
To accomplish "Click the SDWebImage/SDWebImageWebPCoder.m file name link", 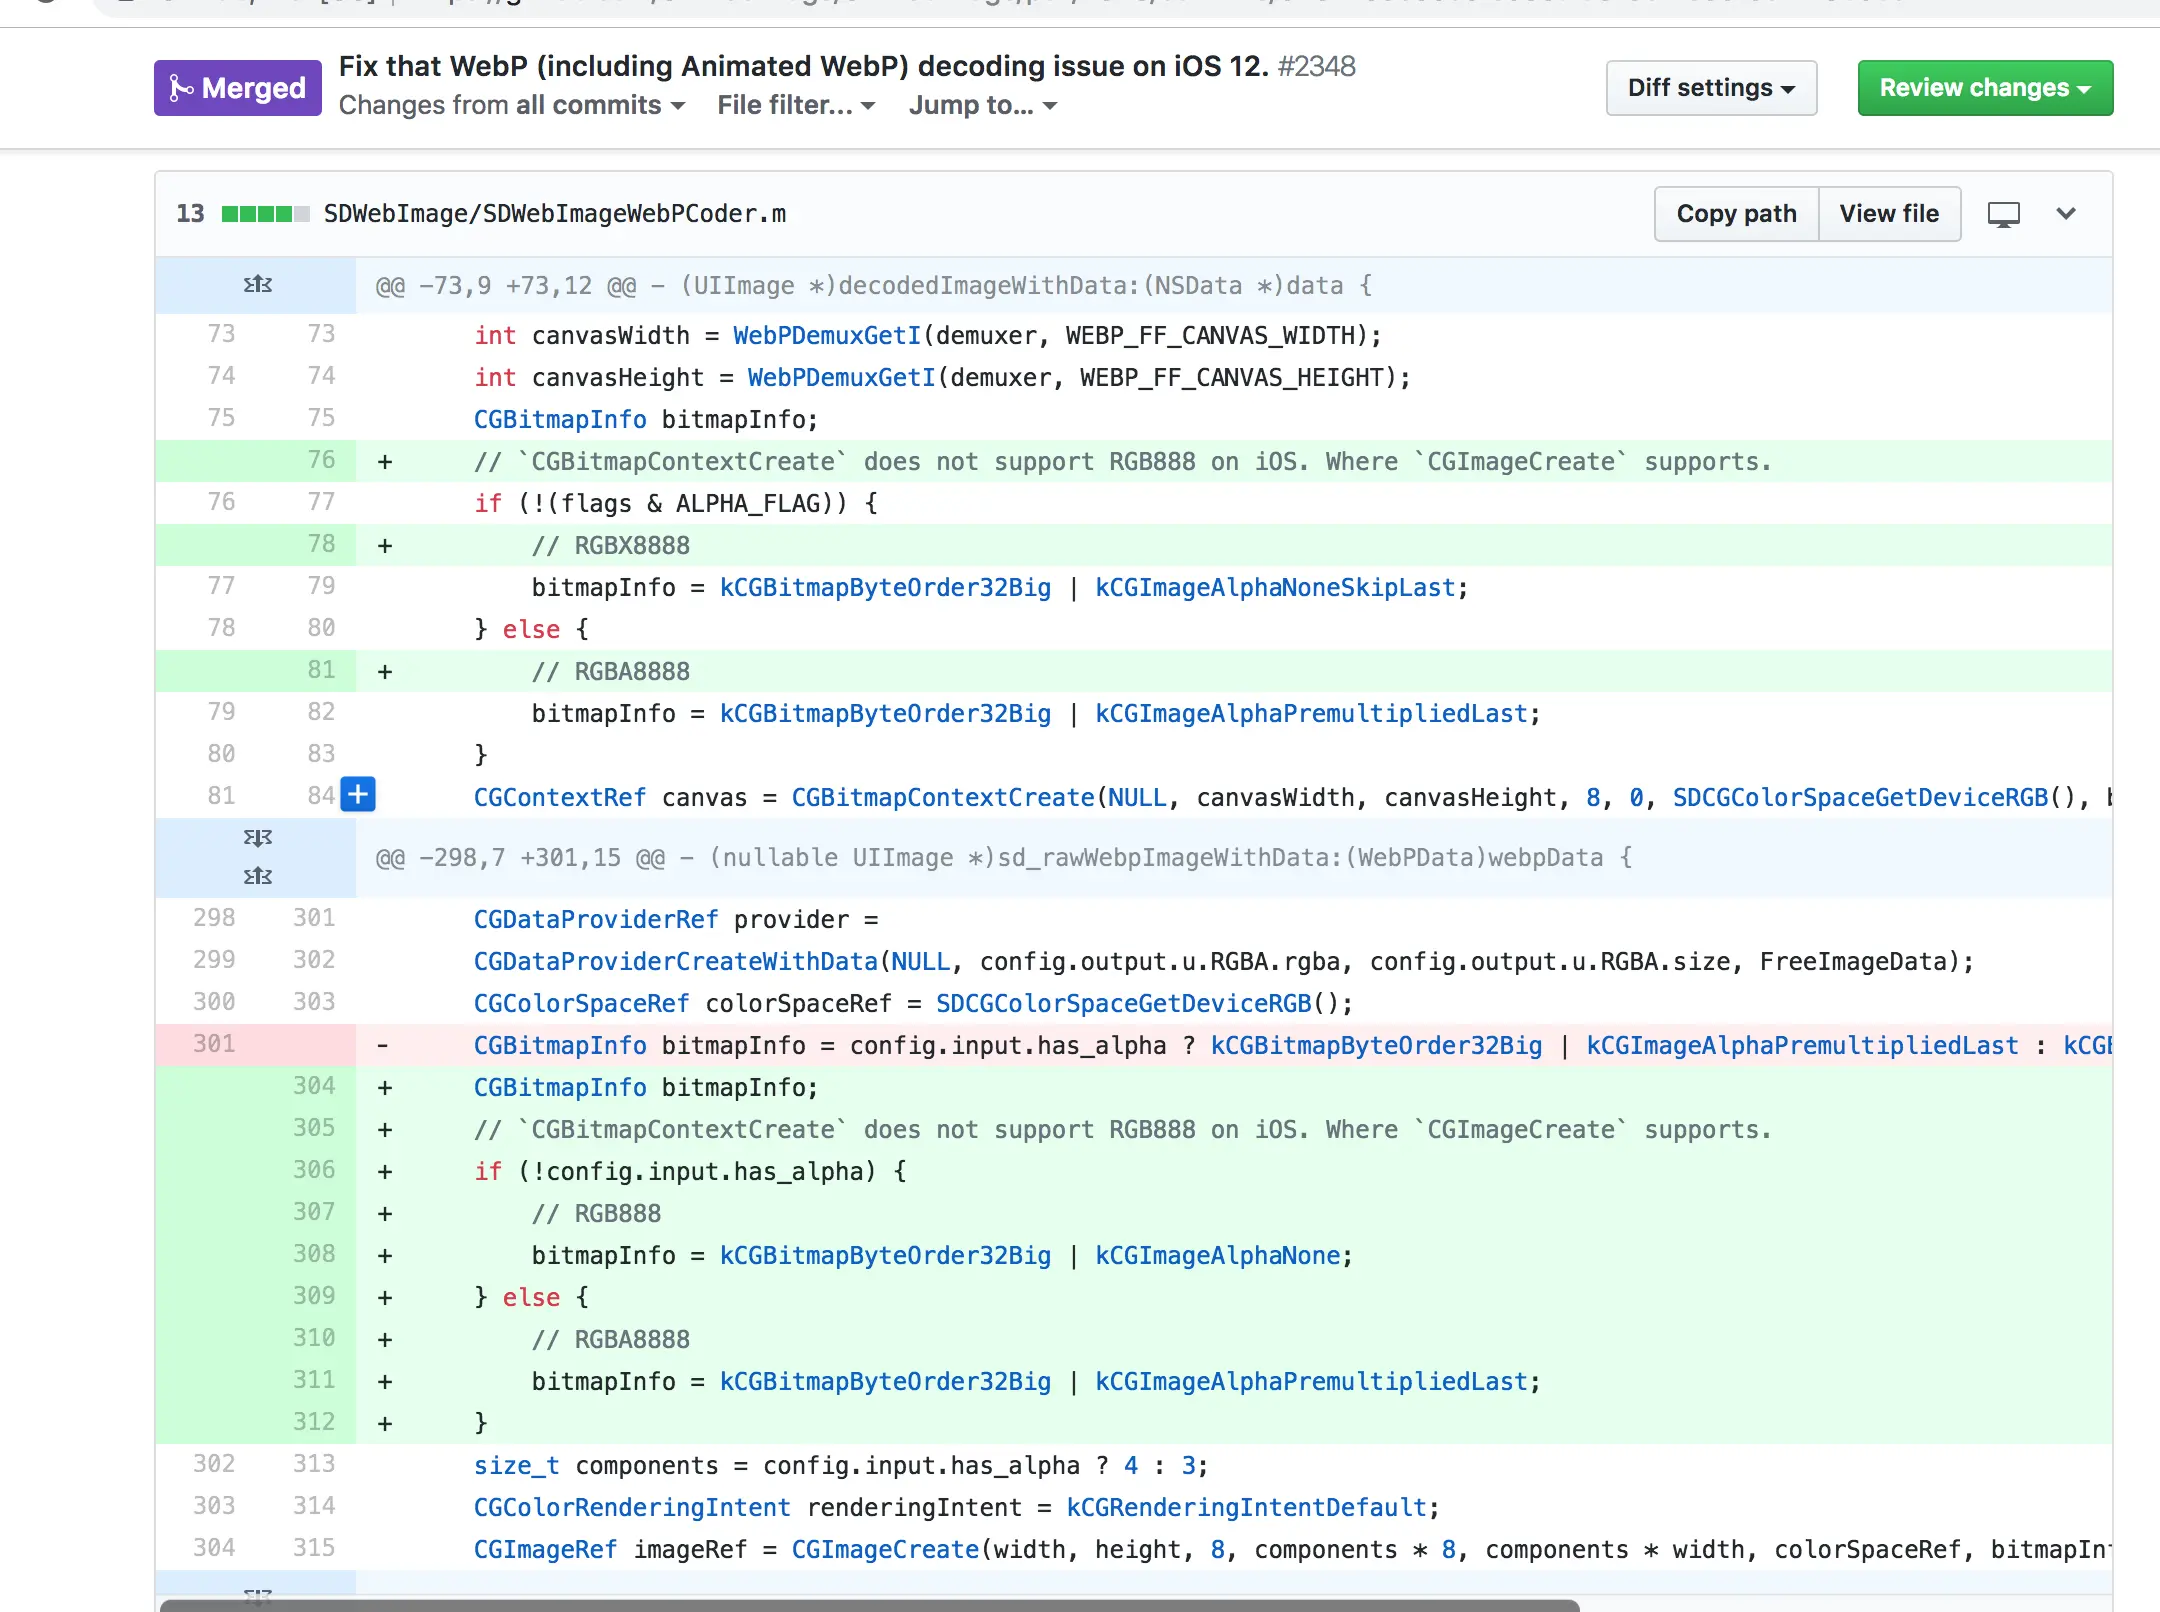I will [555, 214].
